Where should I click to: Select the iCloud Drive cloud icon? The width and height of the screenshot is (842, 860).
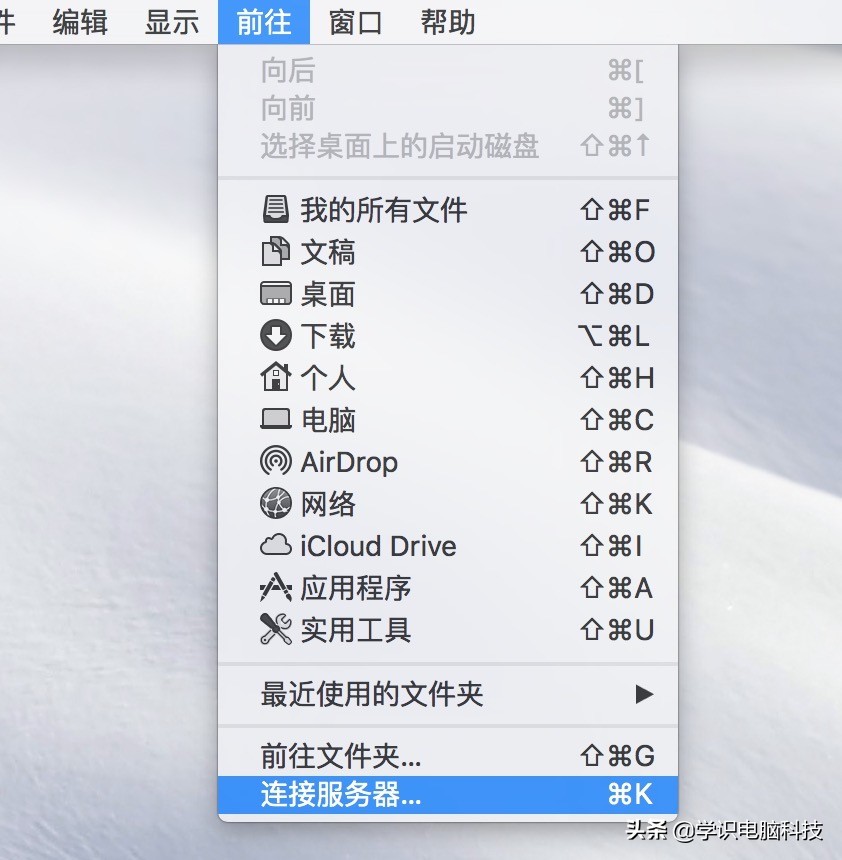(x=275, y=545)
